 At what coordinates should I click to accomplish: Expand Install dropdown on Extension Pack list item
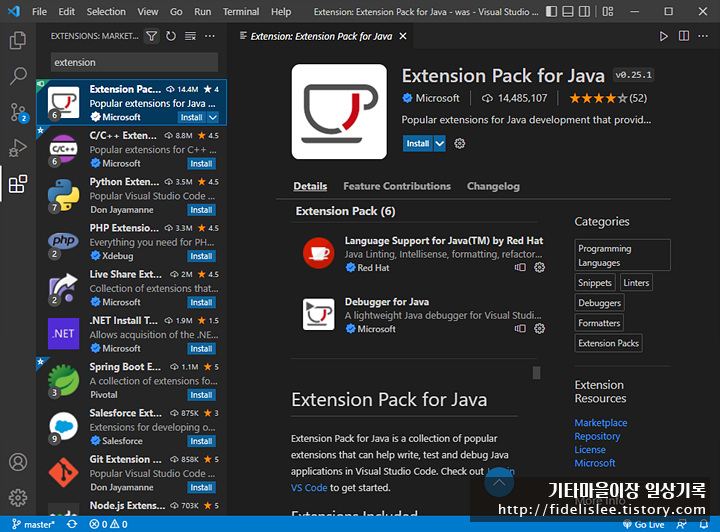click(x=213, y=118)
